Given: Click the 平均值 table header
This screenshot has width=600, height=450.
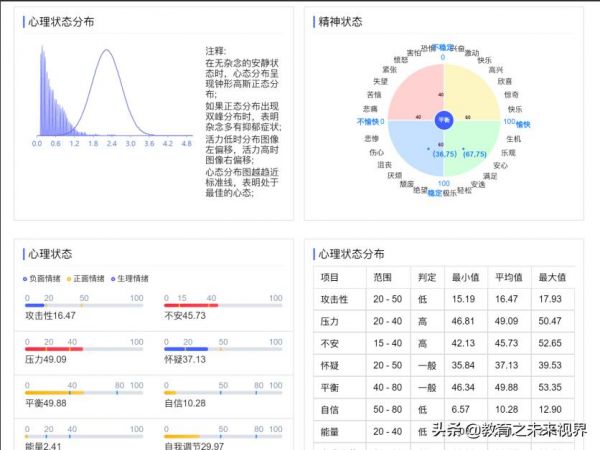Looking at the screenshot, I should (x=509, y=277).
